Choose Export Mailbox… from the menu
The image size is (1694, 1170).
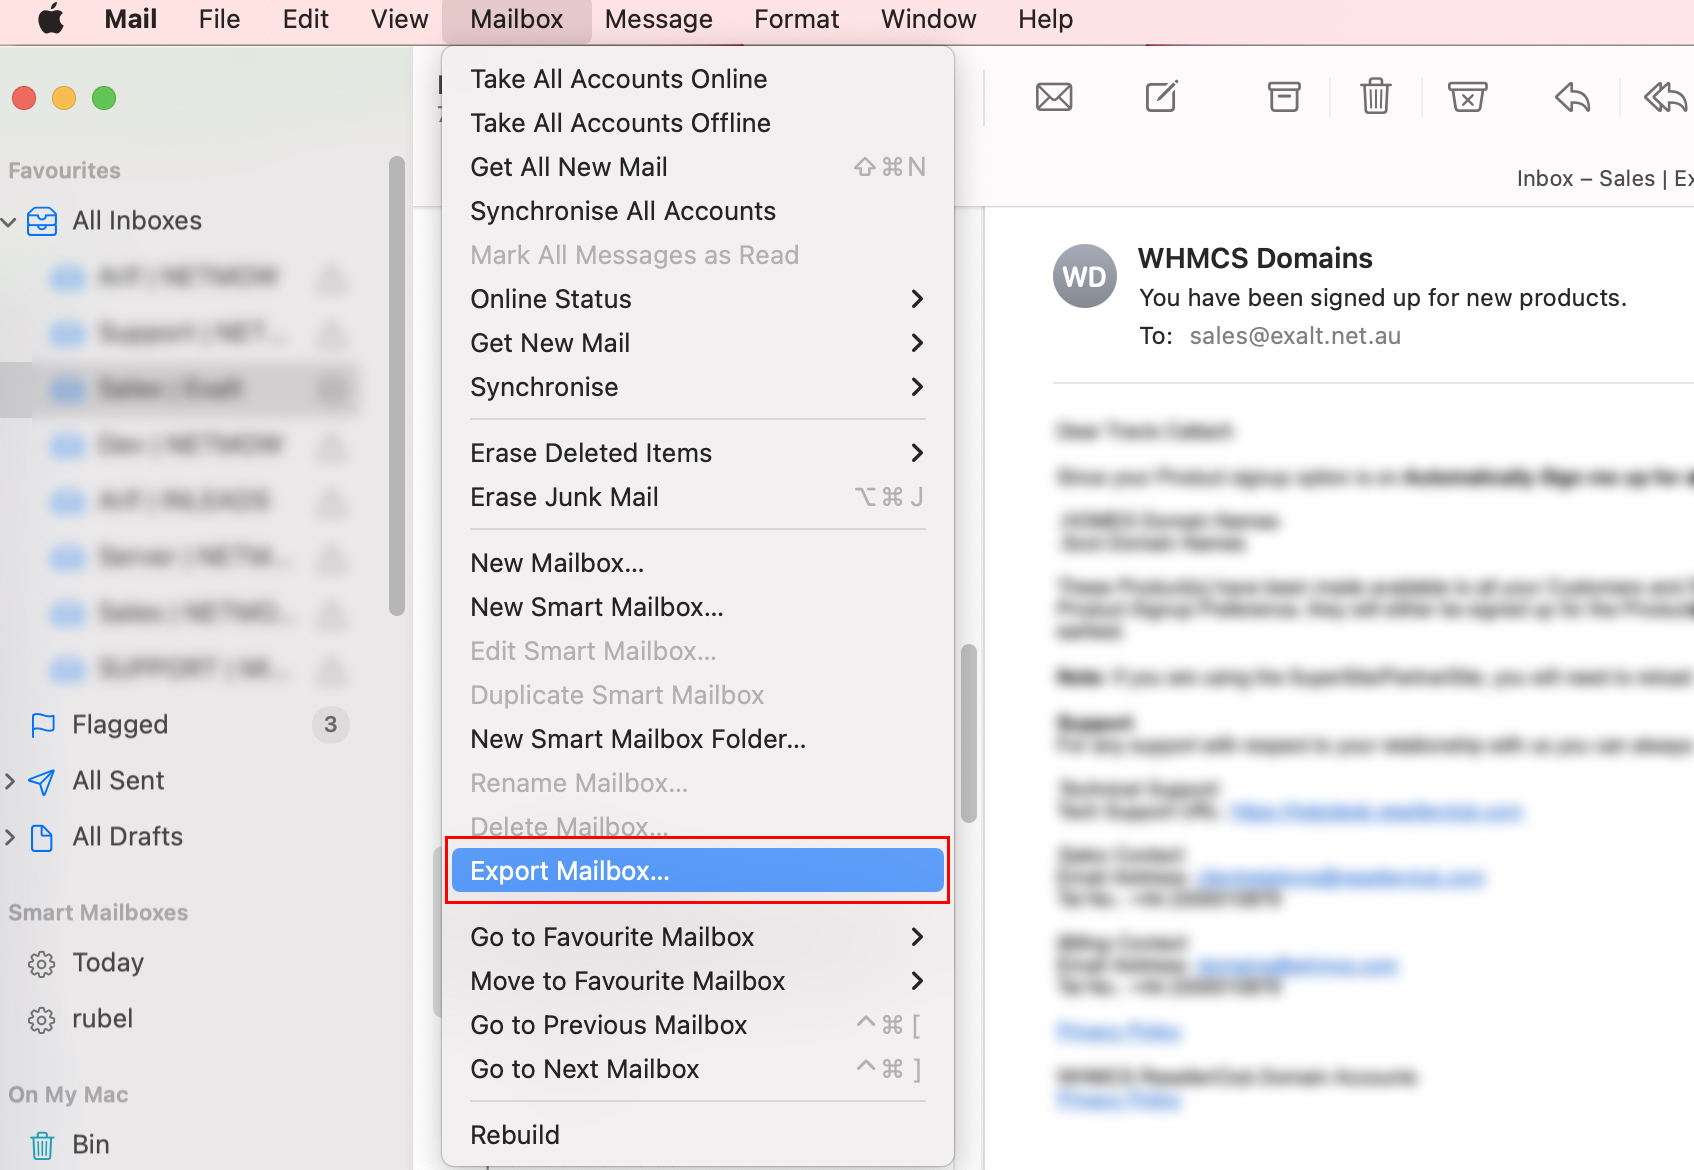697,871
